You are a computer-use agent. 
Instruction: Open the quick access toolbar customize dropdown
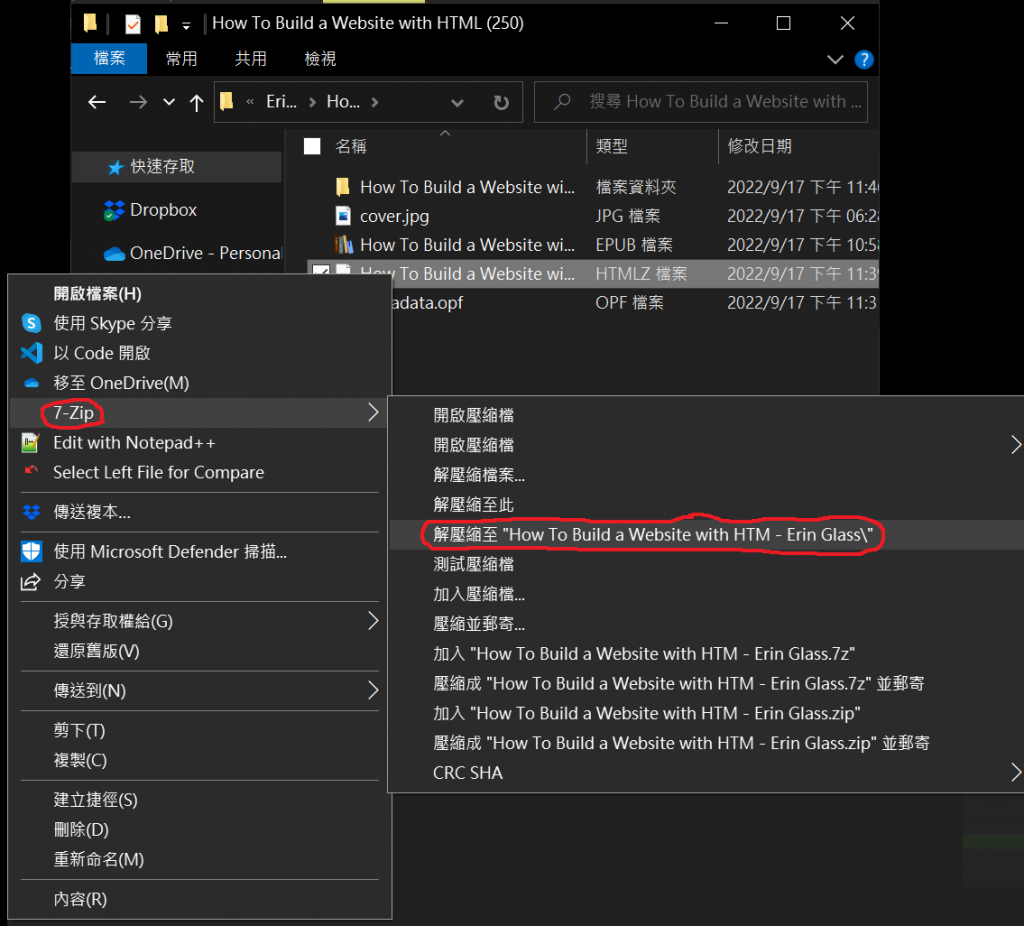(186, 26)
